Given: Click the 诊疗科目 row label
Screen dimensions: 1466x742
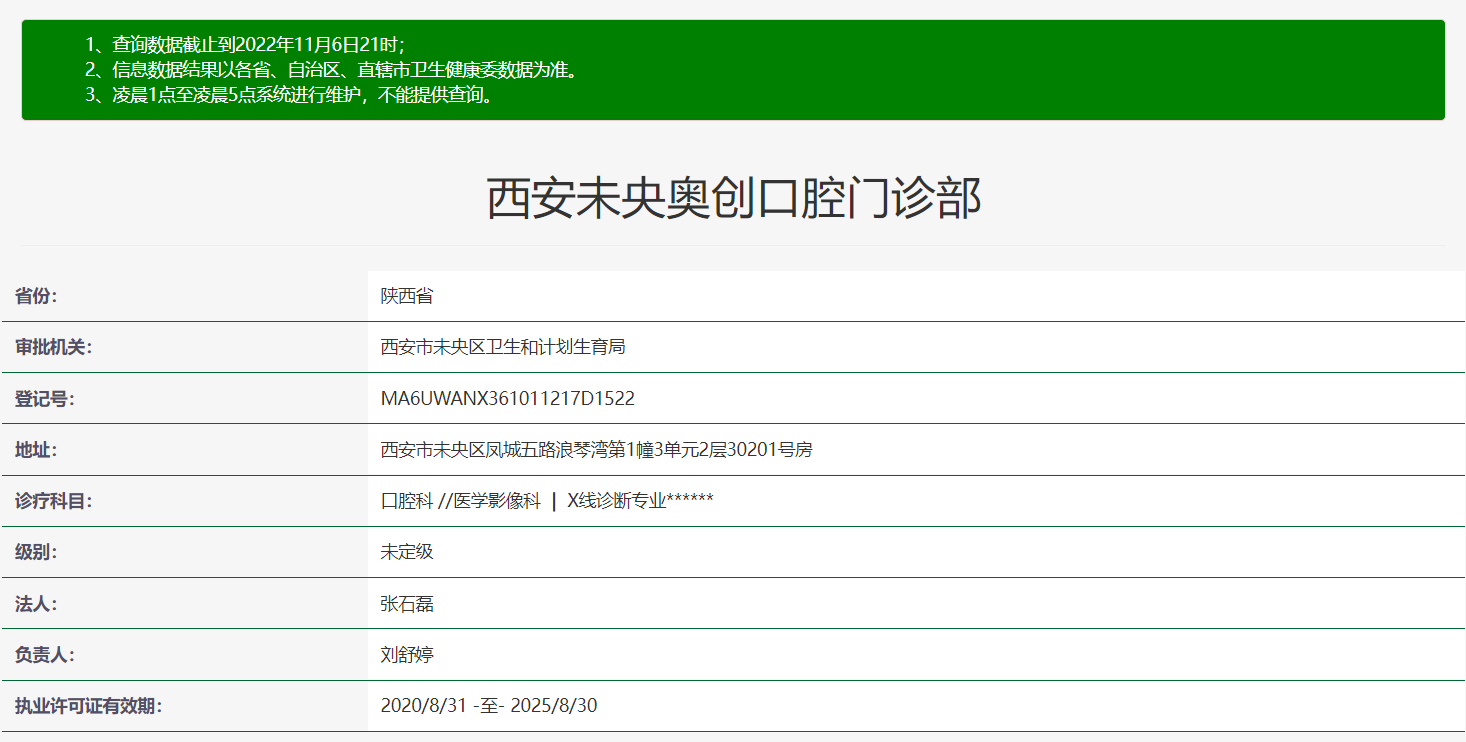Looking at the screenshot, I should [x=53, y=501].
